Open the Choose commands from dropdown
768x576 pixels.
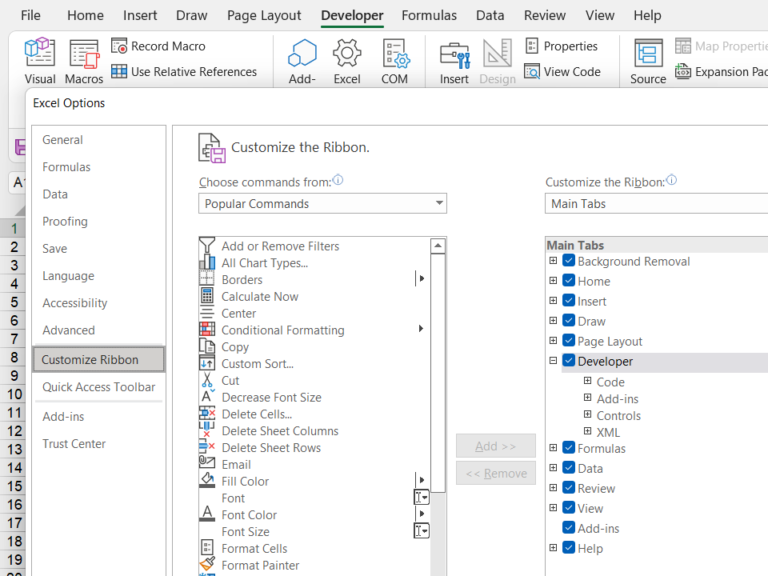pos(322,204)
